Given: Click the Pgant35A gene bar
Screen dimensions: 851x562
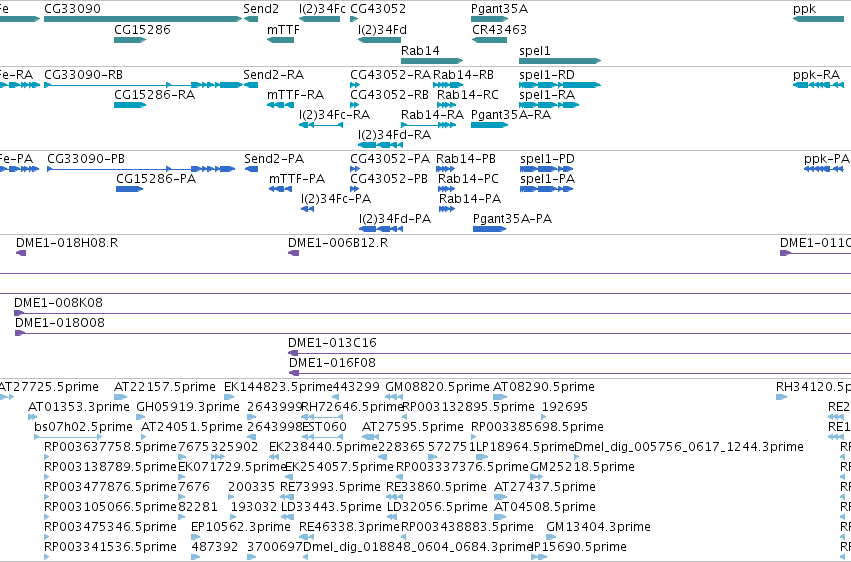Looking at the screenshot, I should [x=490, y=19].
